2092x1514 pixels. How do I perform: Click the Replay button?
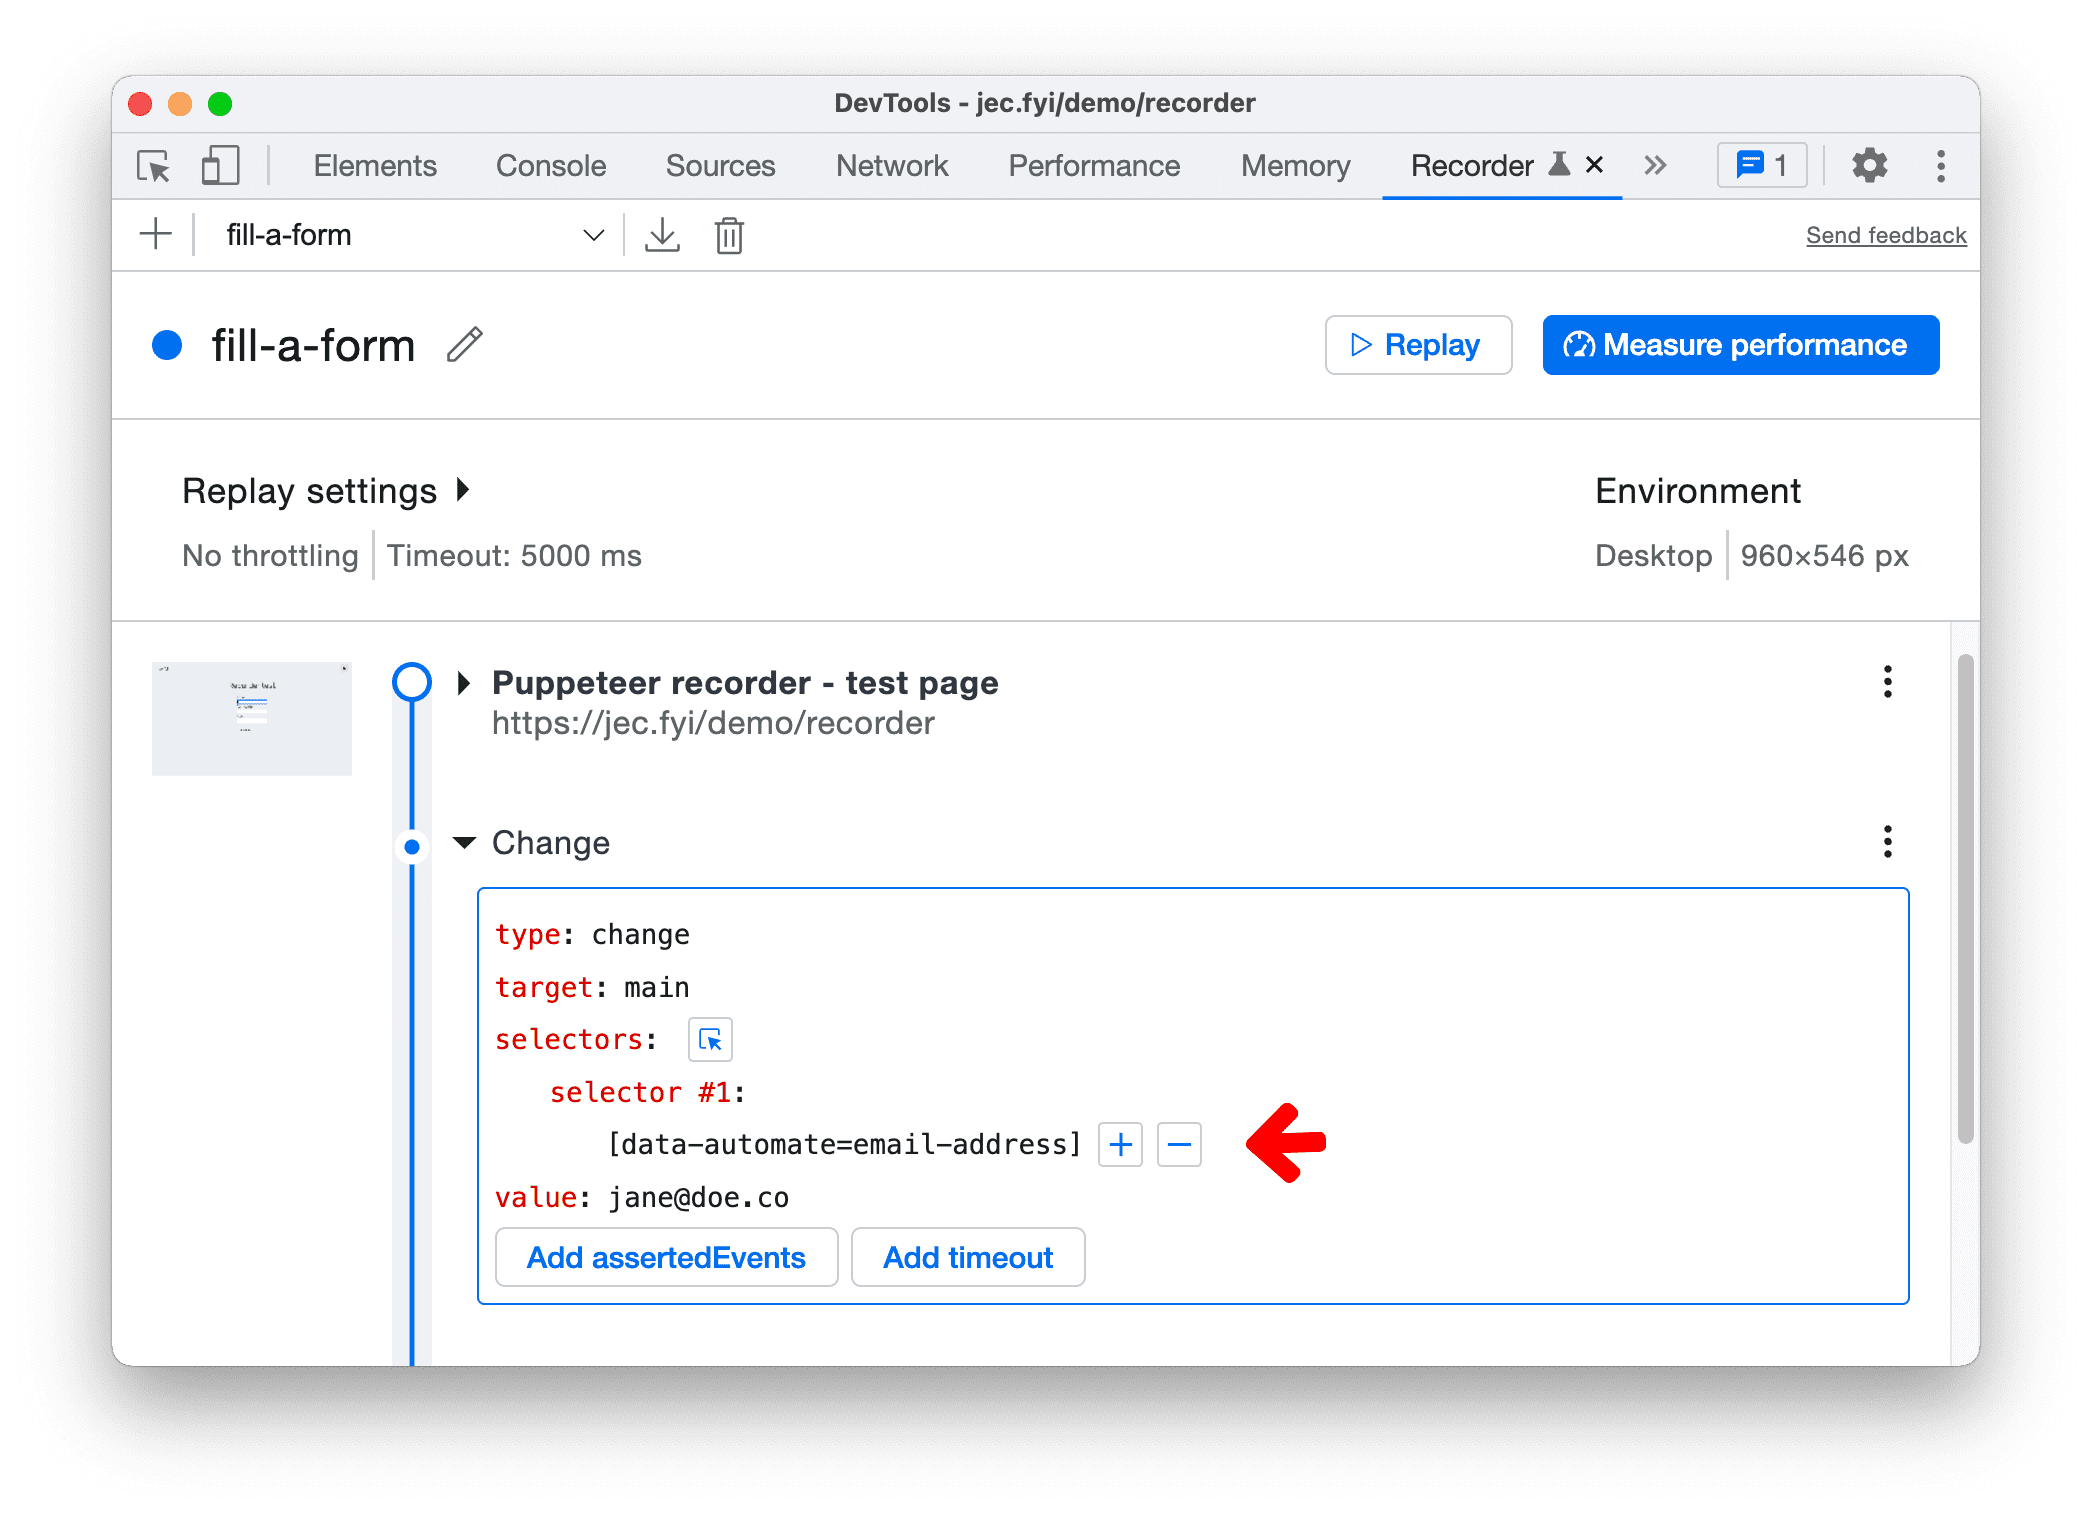tap(1421, 344)
